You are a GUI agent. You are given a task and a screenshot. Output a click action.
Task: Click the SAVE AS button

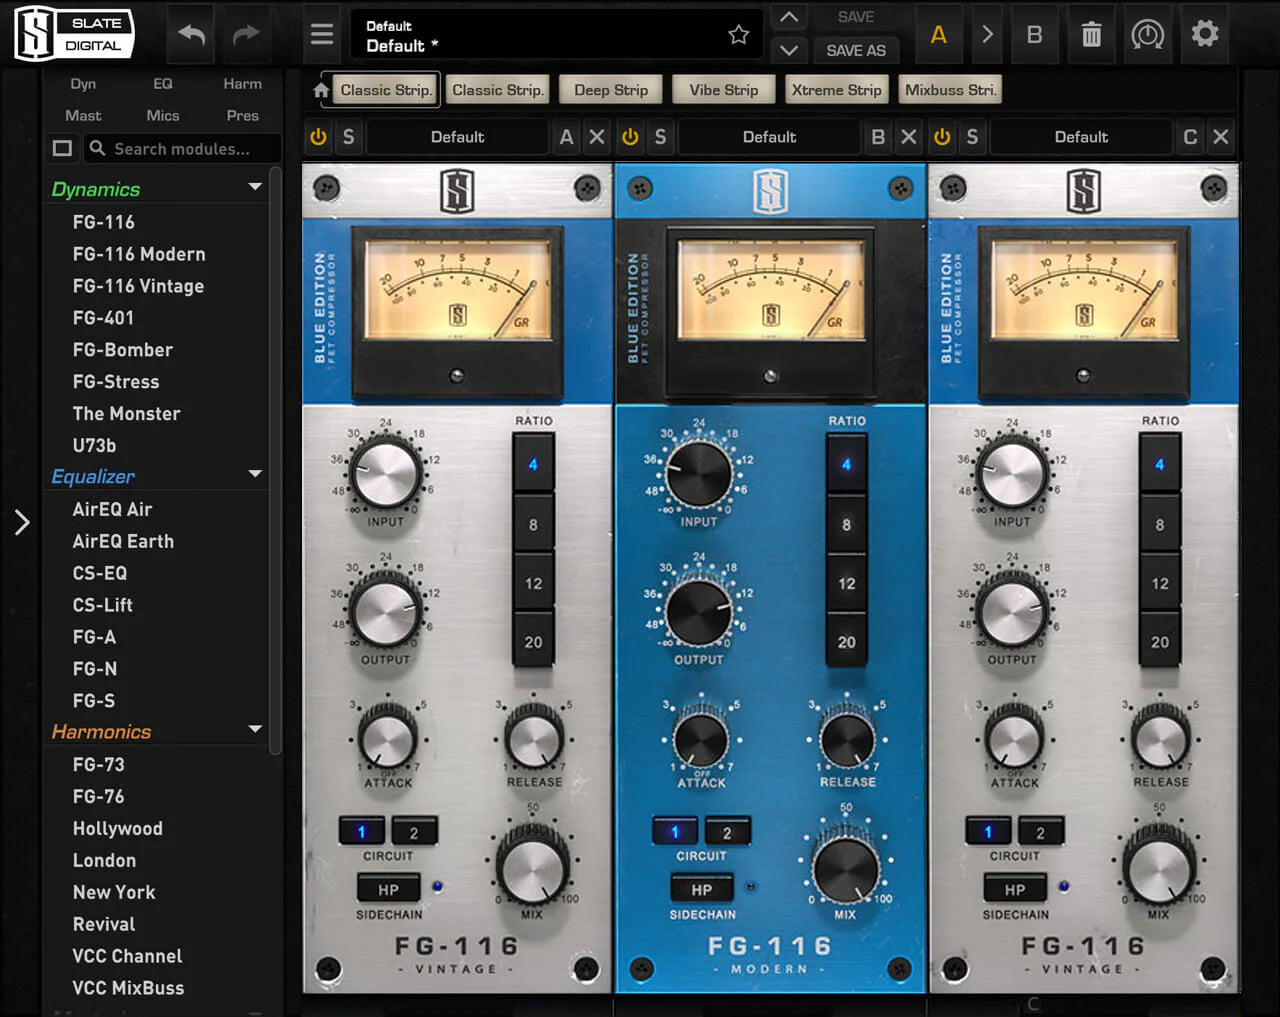[x=856, y=50]
